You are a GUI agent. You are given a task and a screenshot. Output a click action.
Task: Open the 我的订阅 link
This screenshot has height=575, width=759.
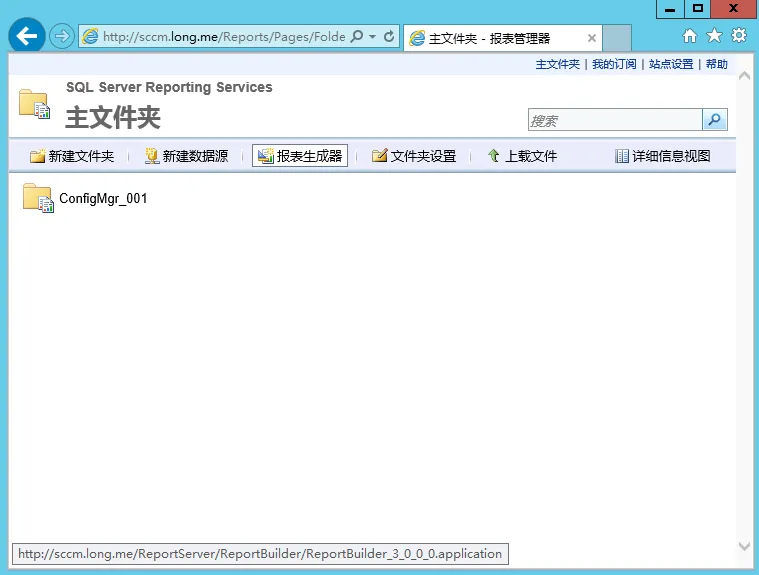pyautogui.click(x=614, y=64)
